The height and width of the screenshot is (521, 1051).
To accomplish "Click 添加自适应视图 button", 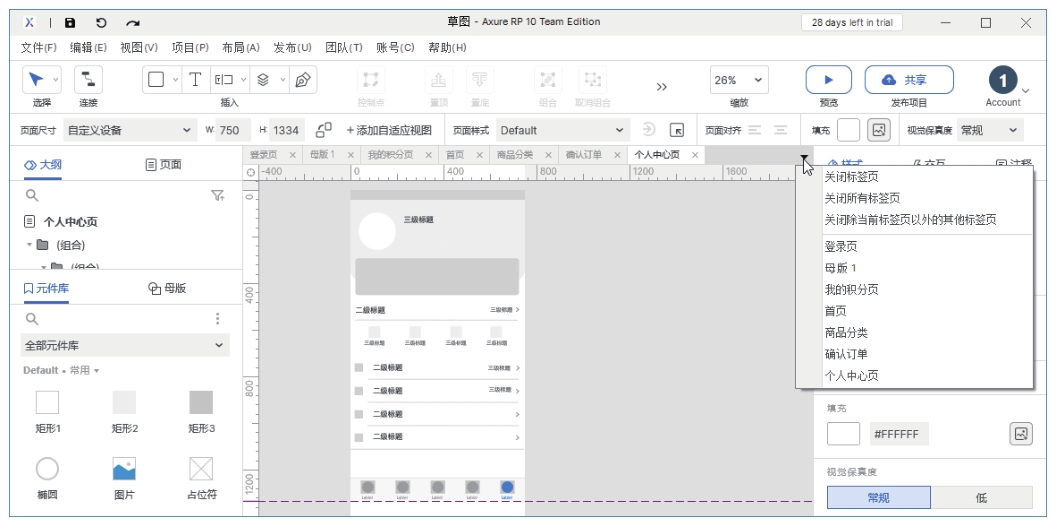I will coord(388,130).
